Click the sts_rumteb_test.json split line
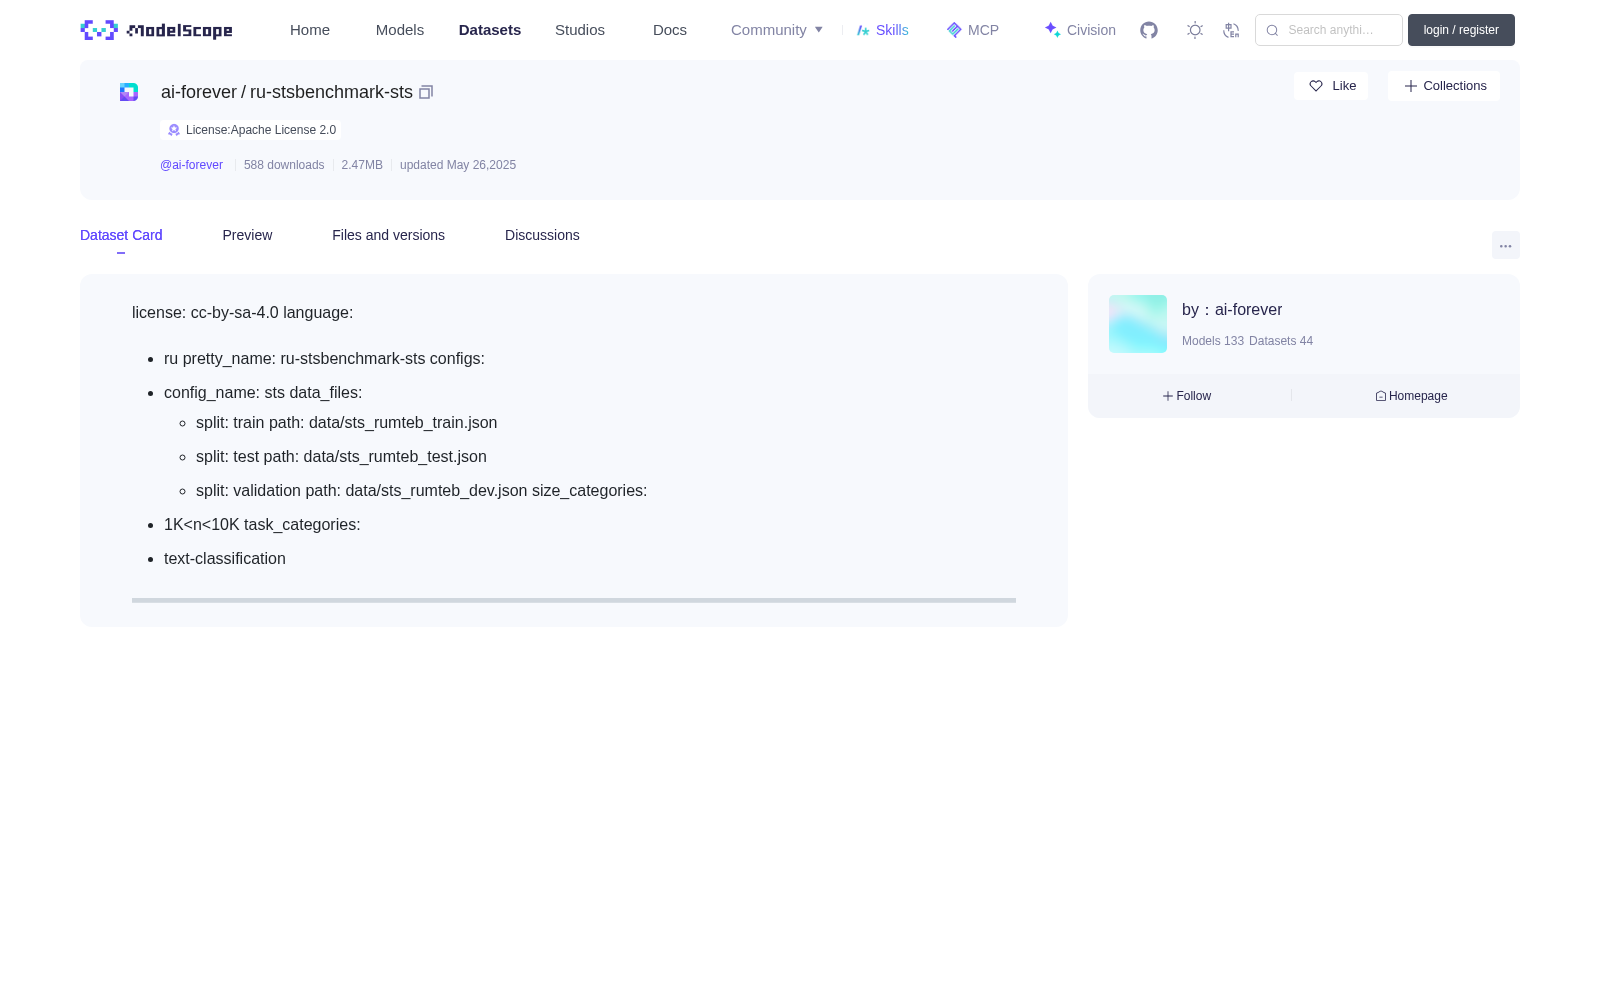 [x=342, y=457]
